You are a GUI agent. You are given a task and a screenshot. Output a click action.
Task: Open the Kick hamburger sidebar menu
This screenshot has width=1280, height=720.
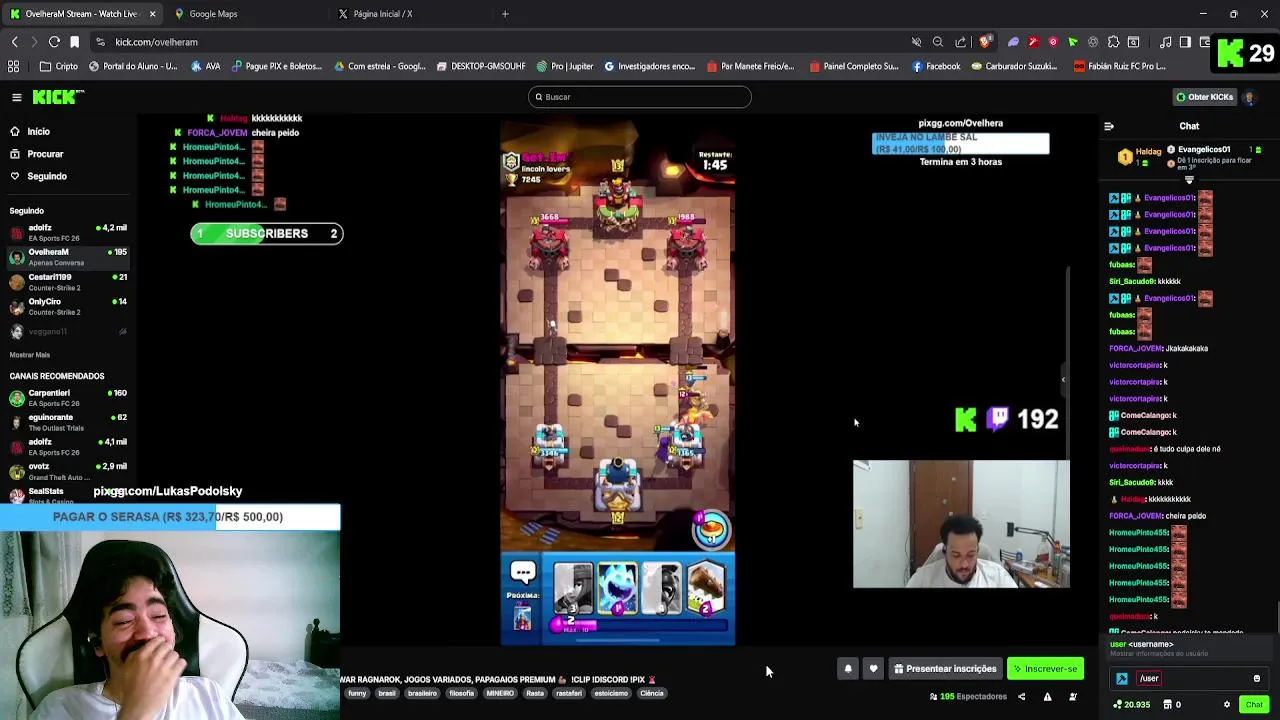(x=17, y=97)
